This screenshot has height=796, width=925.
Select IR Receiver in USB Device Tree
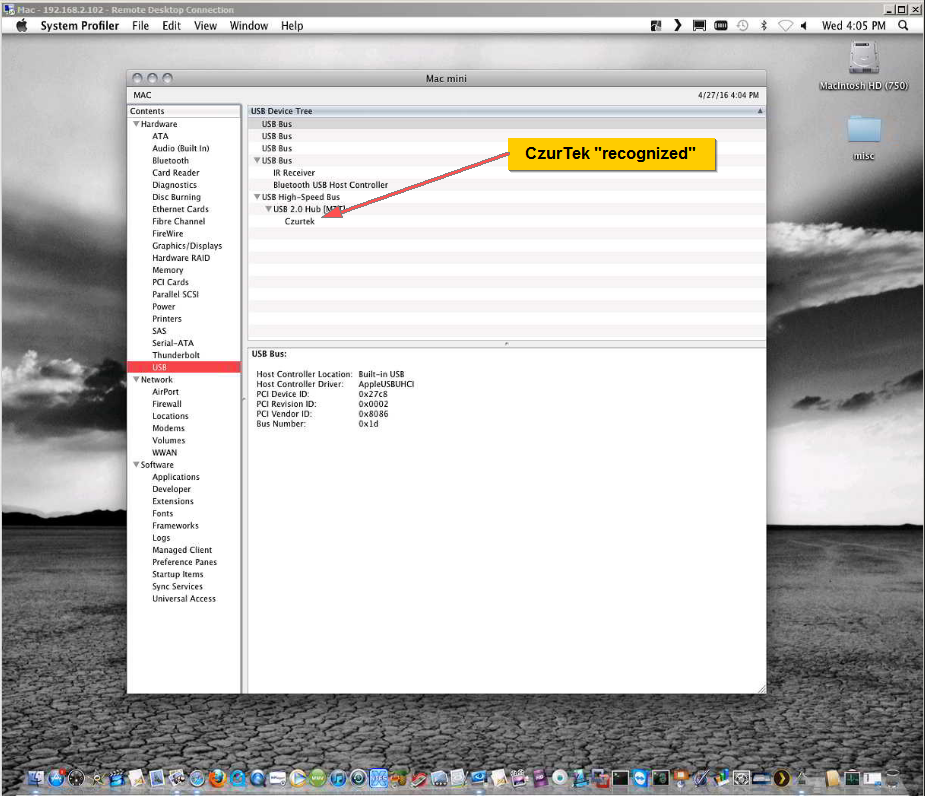pyautogui.click(x=294, y=173)
